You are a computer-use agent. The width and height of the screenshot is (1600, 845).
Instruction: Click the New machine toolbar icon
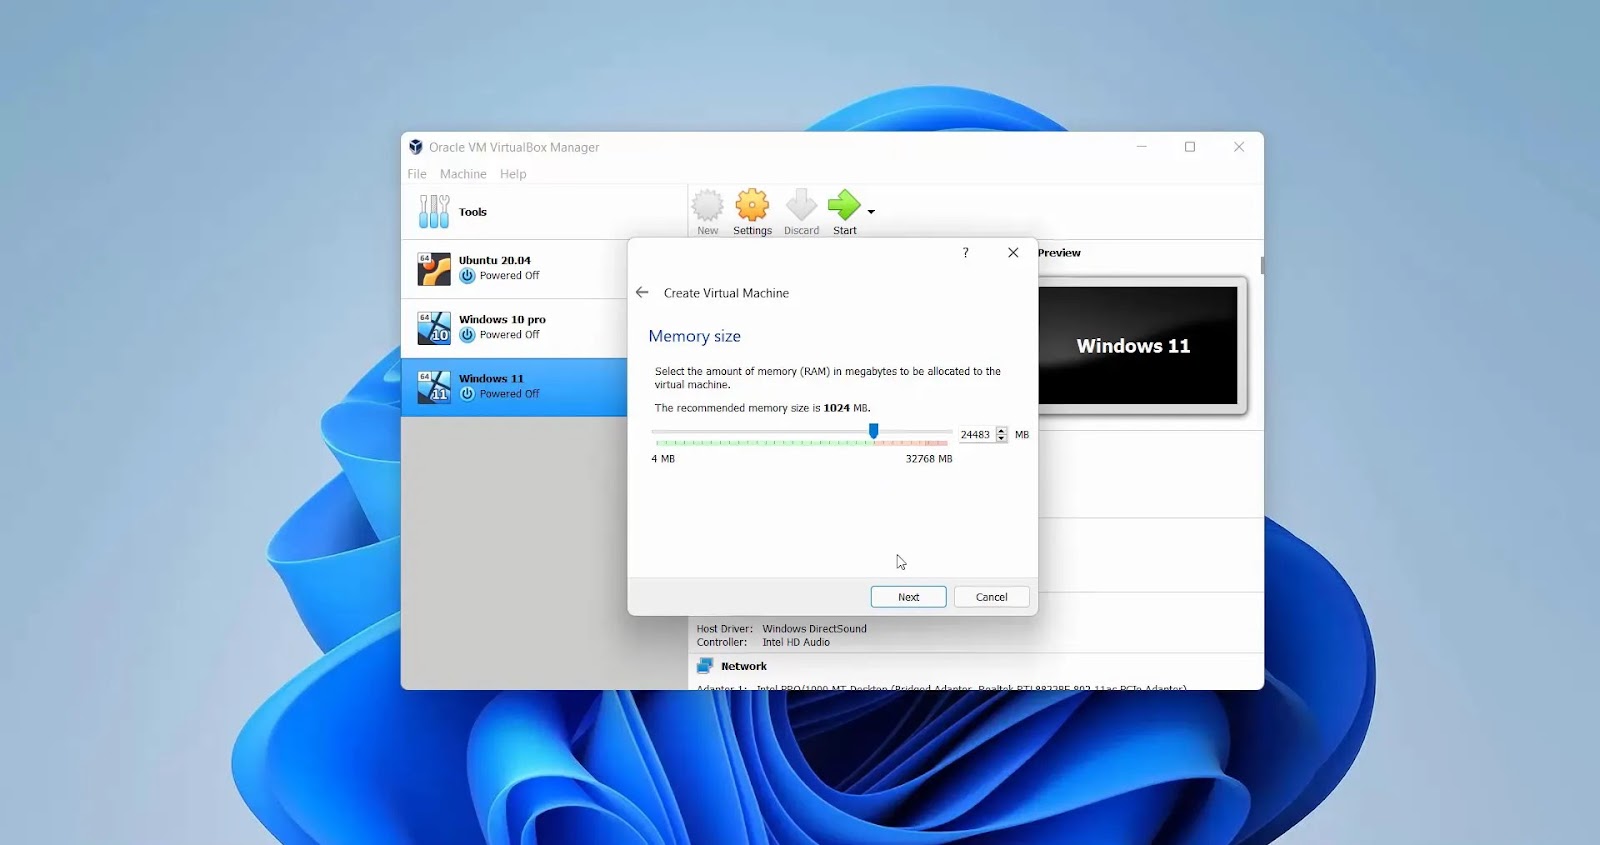pos(707,206)
